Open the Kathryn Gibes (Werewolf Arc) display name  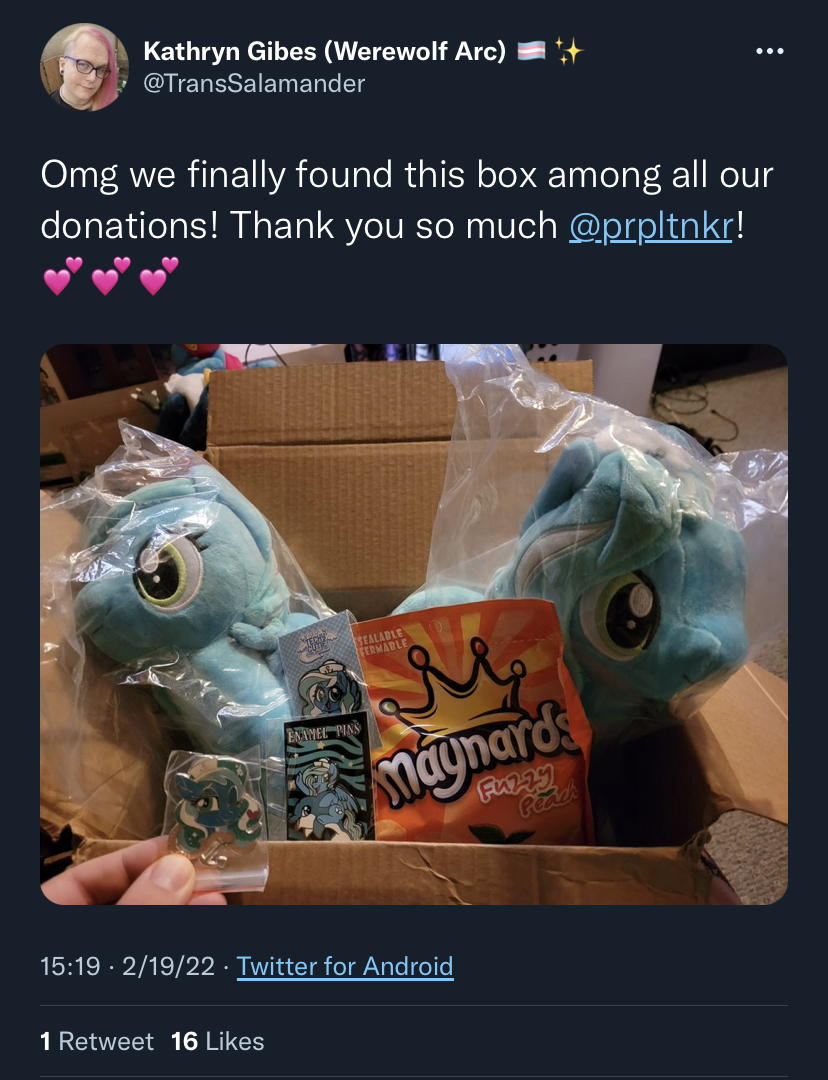pyautogui.click(x=324, y=51)
